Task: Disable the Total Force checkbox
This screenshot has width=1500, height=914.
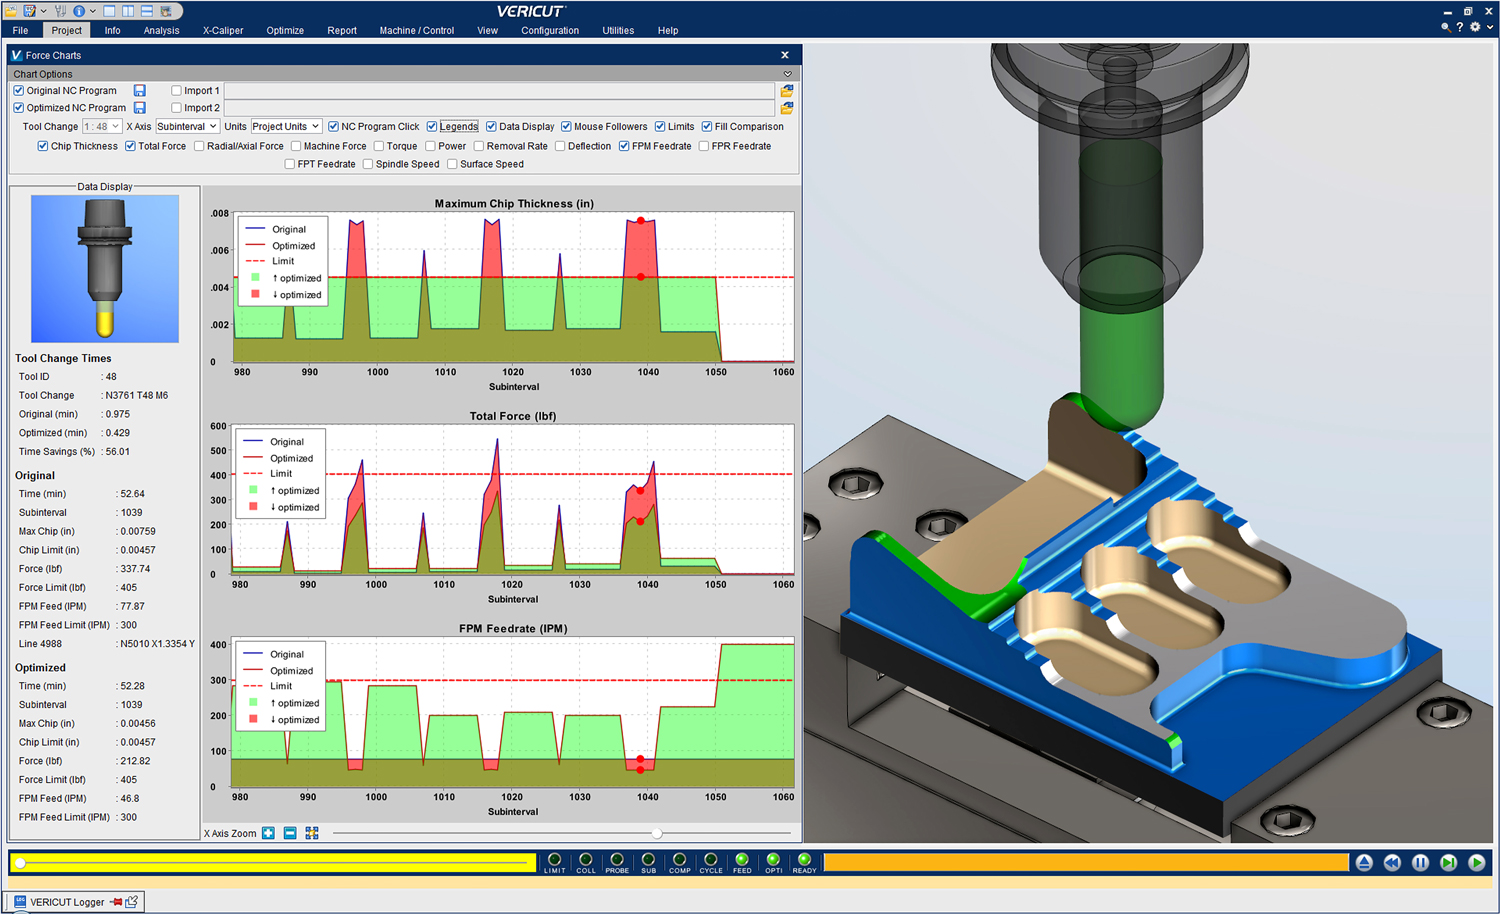Action: tap(130, 145)
